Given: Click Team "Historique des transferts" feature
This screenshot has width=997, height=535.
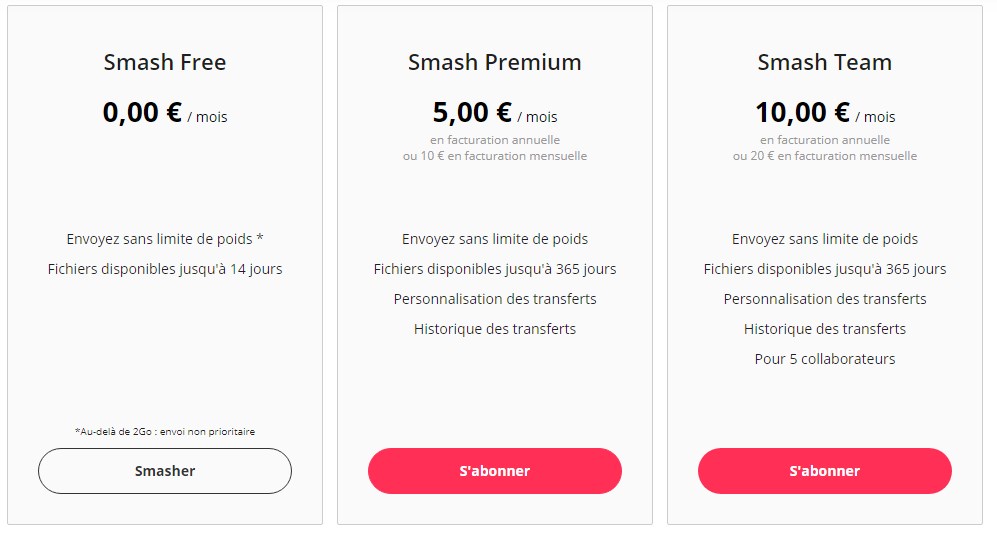Looking at the screenshot, I should tap(825, 329).
